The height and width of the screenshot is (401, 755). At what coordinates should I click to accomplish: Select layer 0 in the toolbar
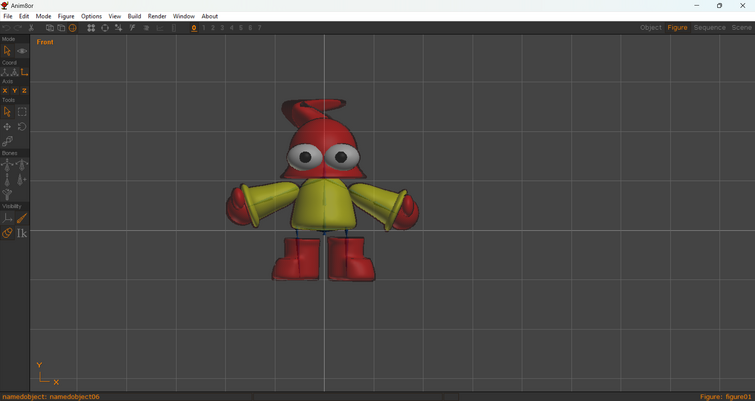pos(194,28)
